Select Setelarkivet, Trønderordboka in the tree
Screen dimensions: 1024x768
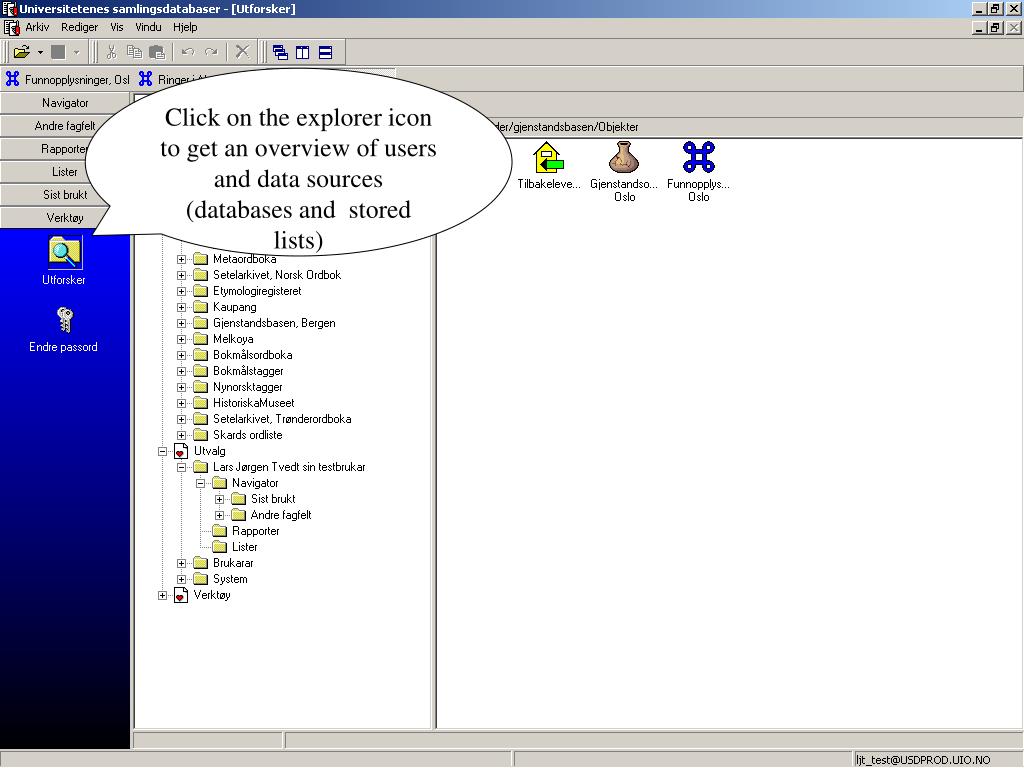pyautogui.click(x=282, y=419)
